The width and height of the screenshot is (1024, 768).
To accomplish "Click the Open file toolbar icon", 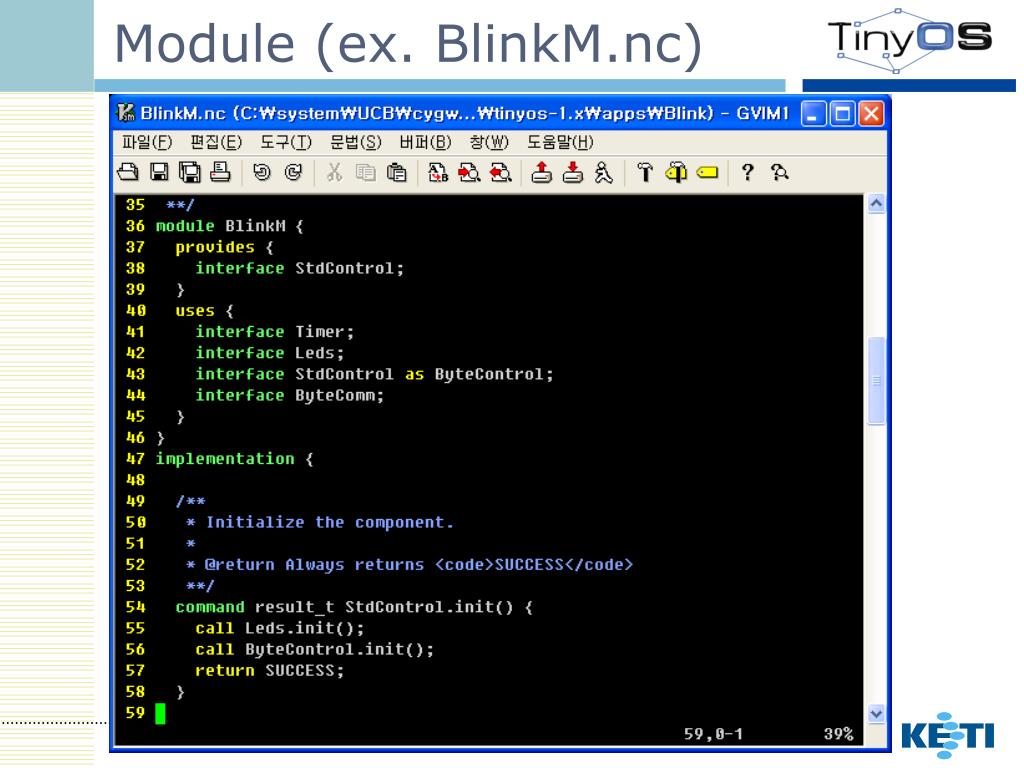I will click(128, 172).
